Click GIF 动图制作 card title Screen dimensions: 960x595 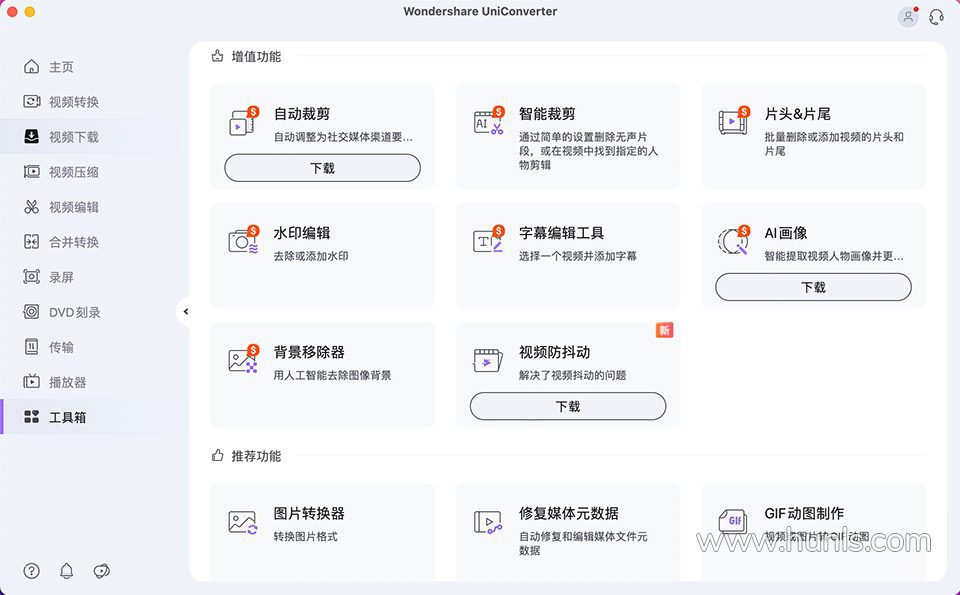[x=804, y=513]
